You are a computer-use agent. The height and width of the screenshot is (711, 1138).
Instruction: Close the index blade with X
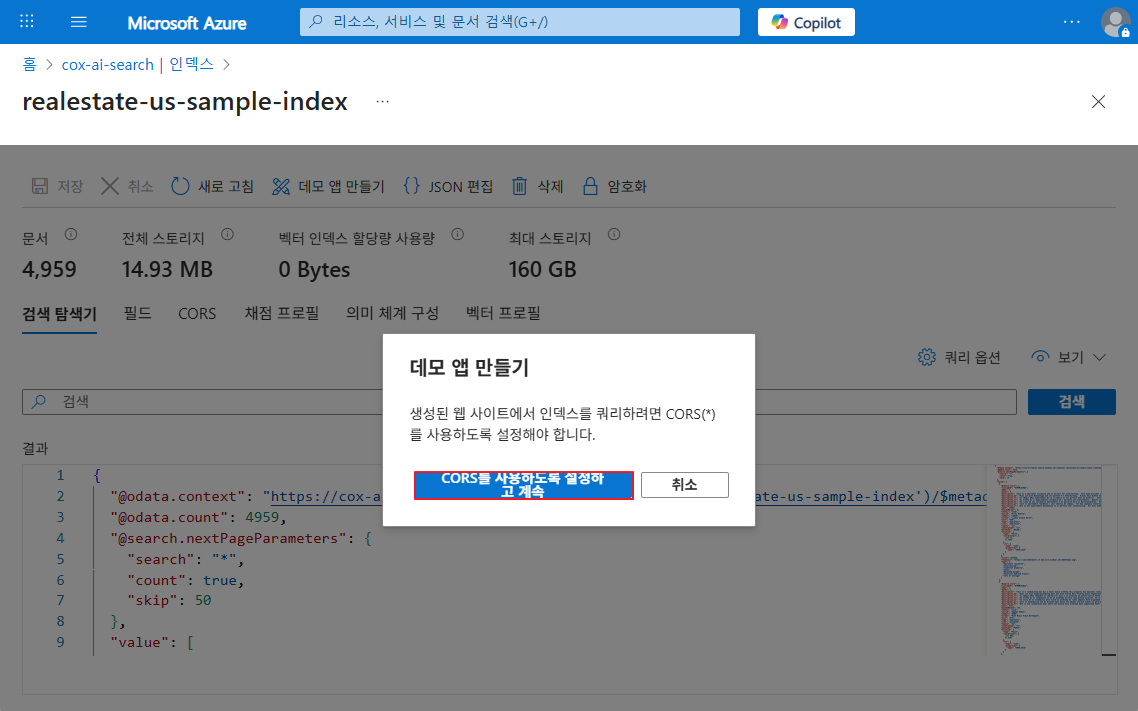pos(1099,102)
